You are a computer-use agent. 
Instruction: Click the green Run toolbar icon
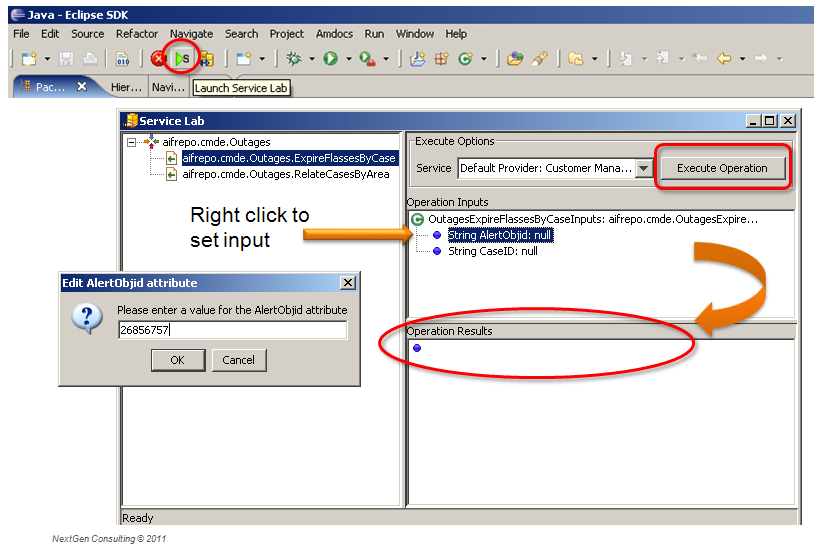(x=330, y=59)
